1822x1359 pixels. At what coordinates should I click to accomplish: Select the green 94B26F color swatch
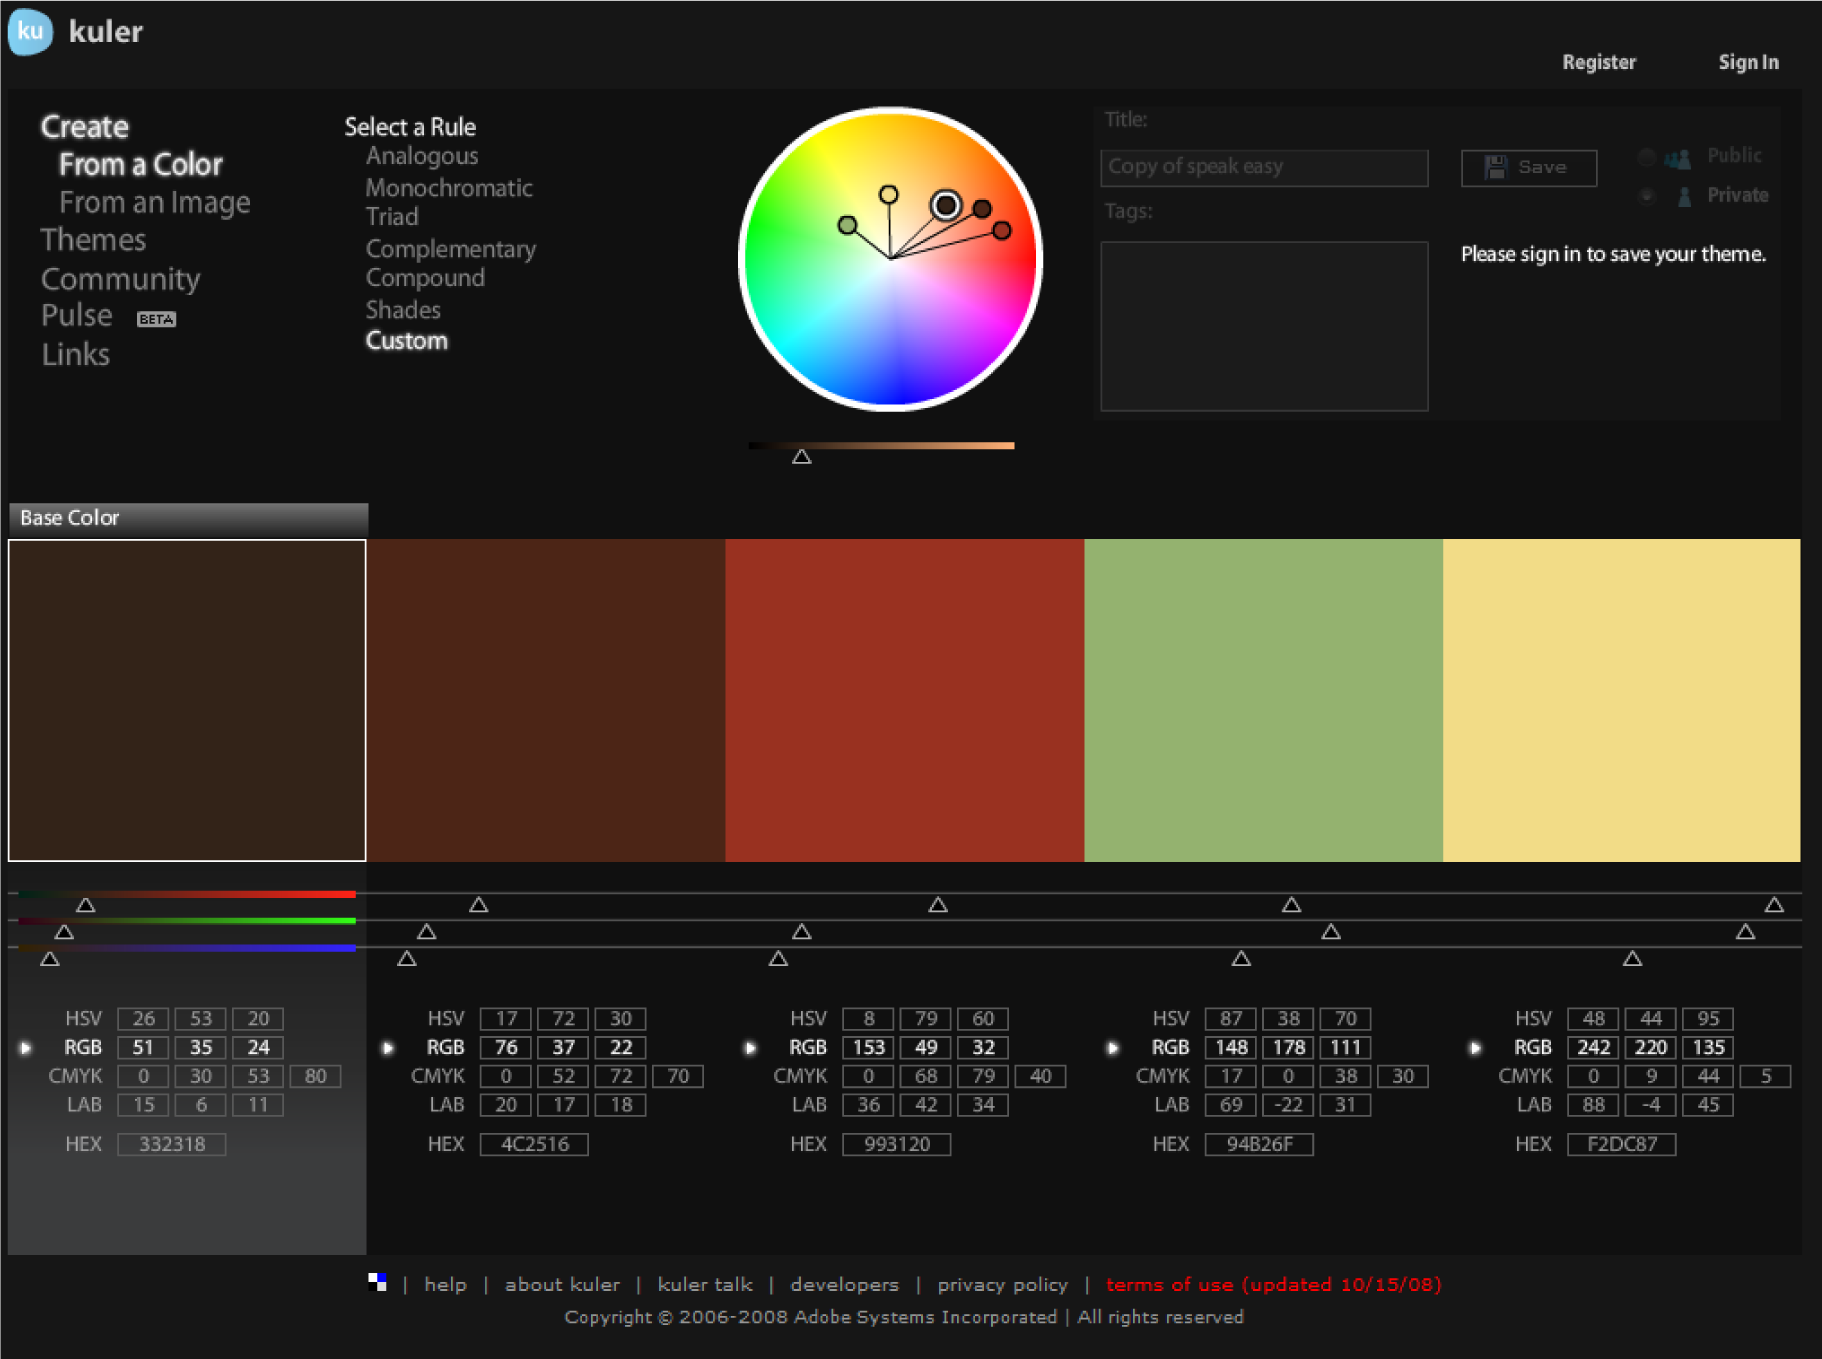click(1263, 700)
